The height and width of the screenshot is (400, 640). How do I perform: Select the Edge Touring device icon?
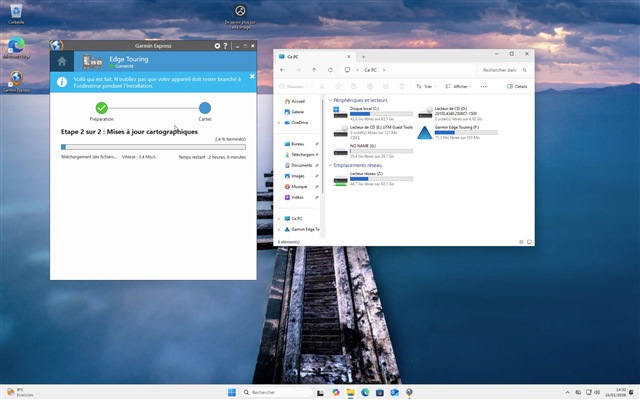point(92,61)
